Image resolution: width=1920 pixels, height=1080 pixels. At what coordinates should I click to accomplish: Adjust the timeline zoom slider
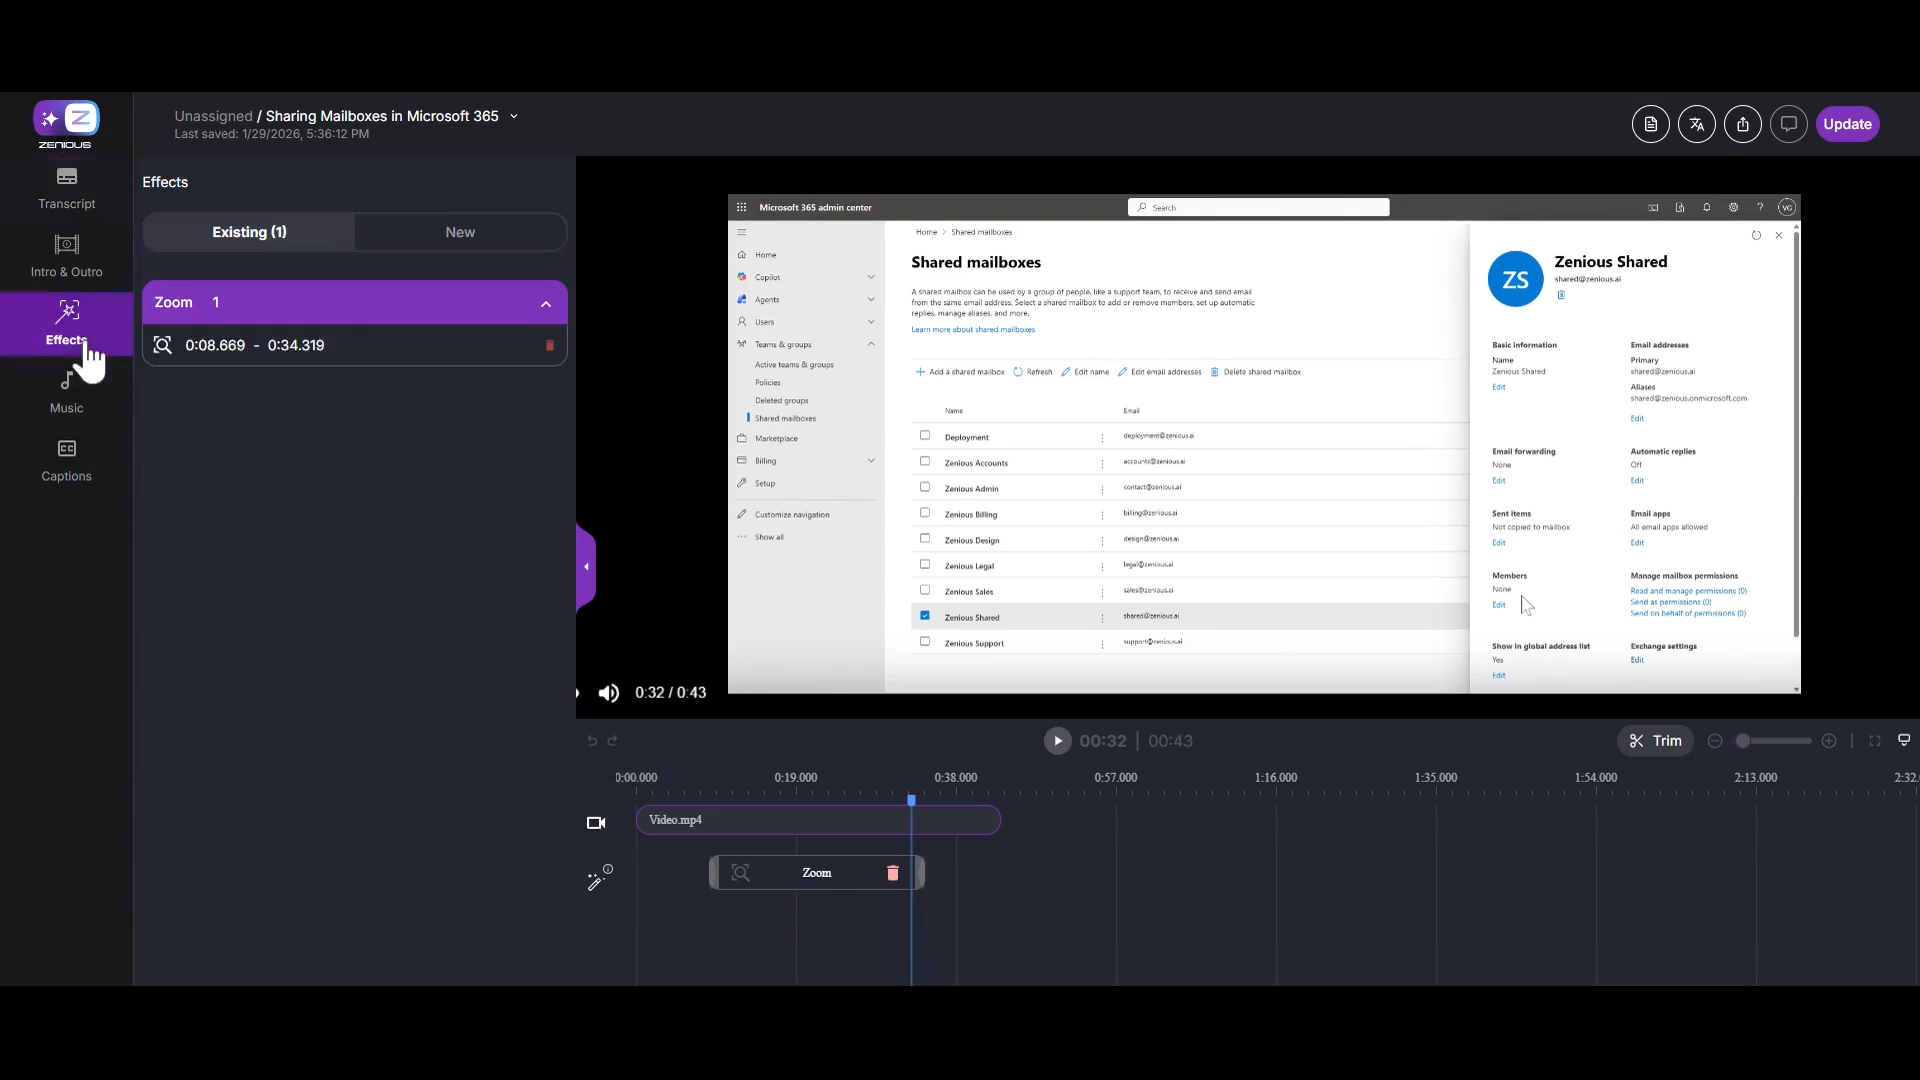[x=1743, y=741]
